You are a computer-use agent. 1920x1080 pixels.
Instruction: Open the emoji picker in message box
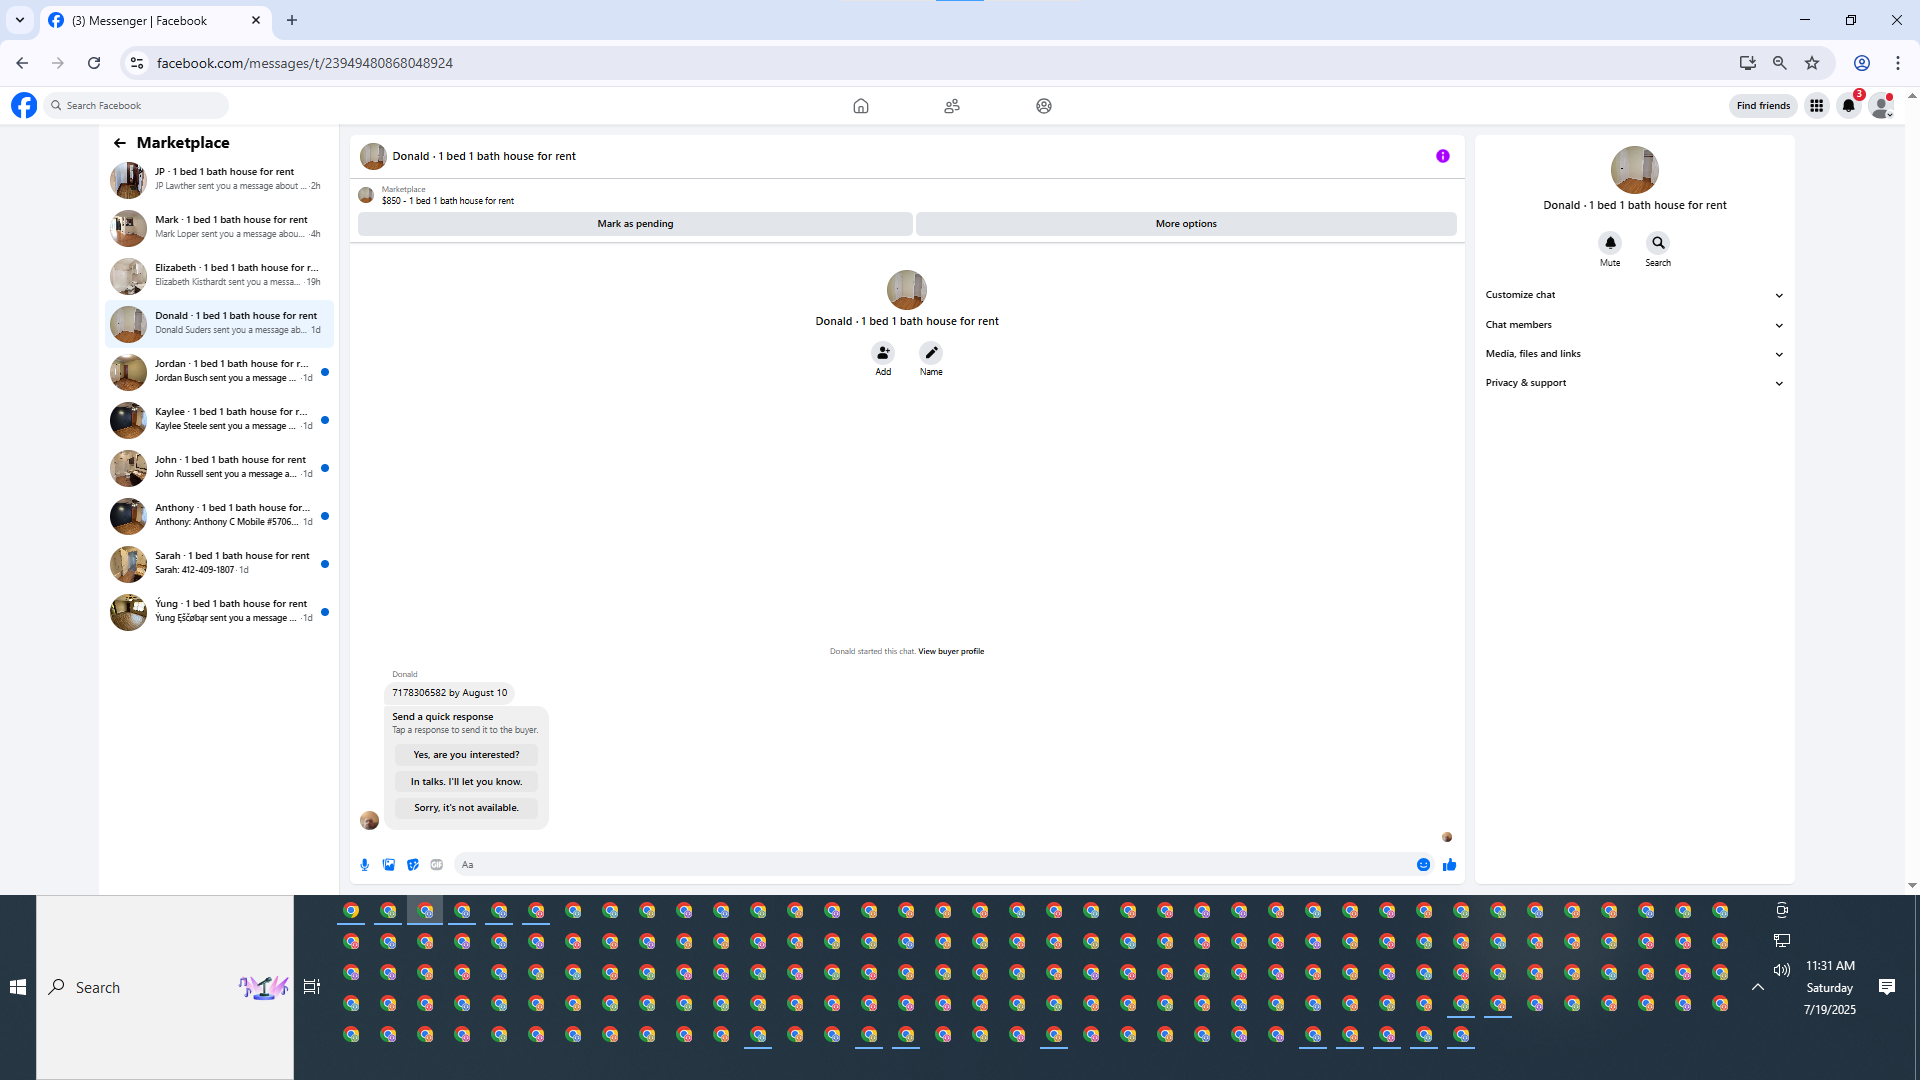point(1423,865)
